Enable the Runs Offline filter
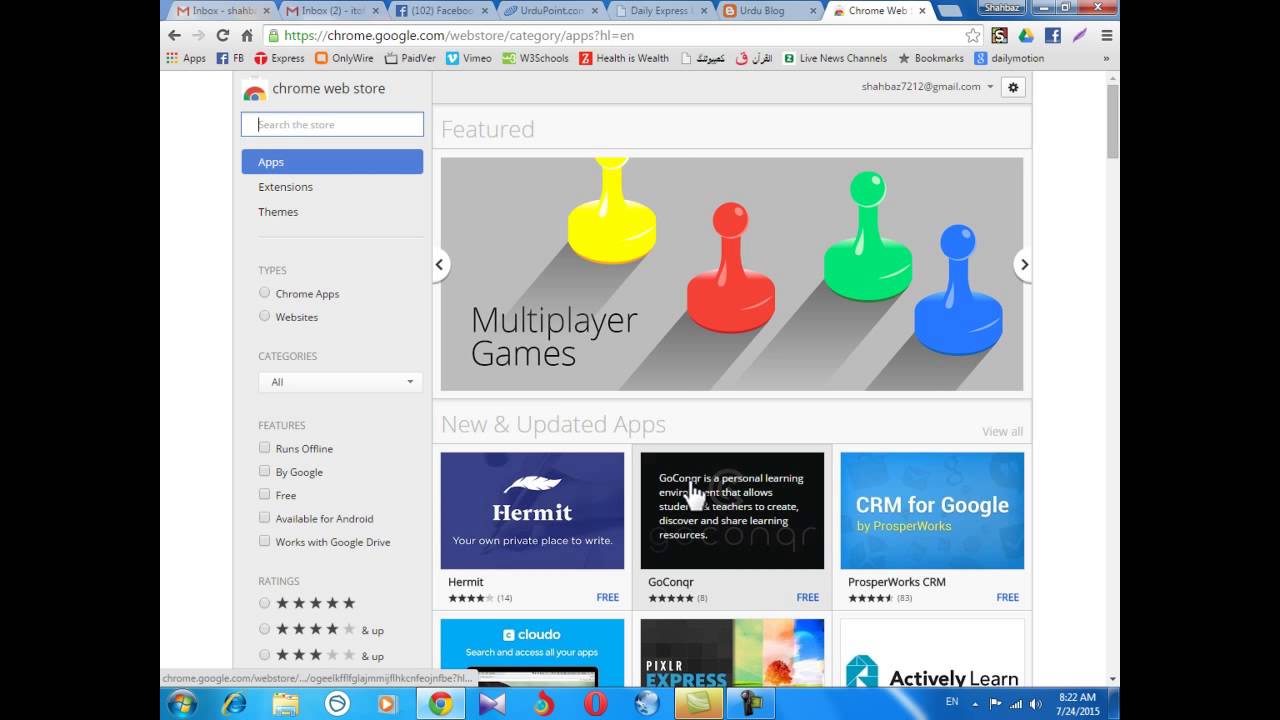 [x=264, y=448]
